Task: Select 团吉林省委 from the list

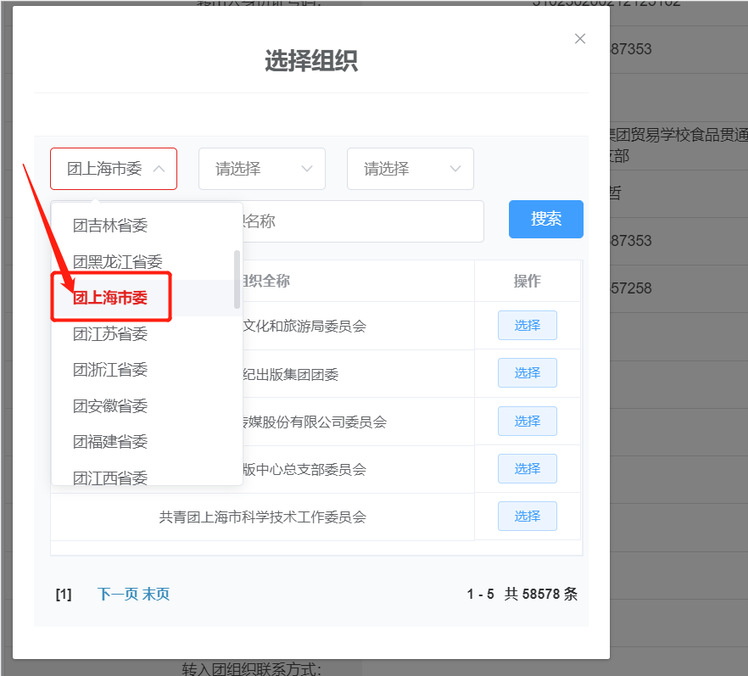Action: [x=110, y=226]
